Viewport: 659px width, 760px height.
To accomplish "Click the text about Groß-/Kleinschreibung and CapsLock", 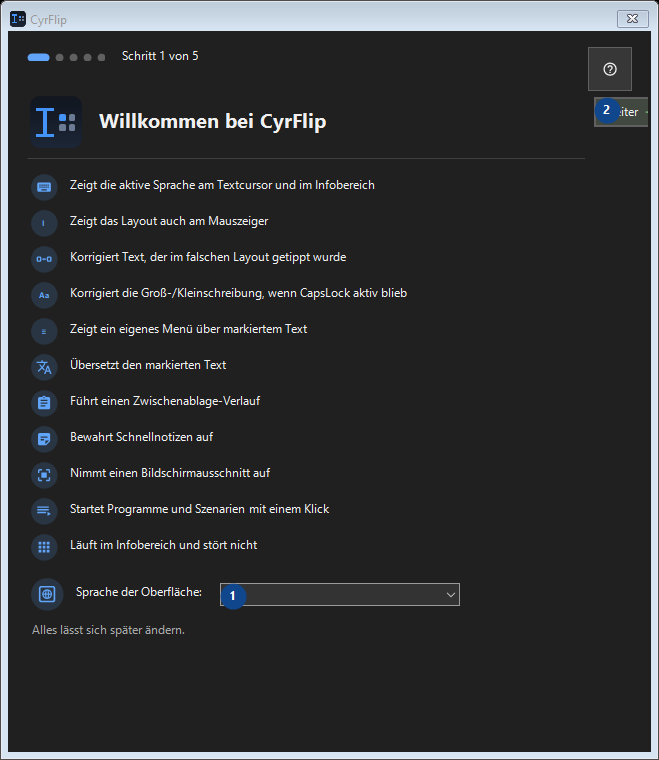I will pyautogui.click(x=238, y=293).
